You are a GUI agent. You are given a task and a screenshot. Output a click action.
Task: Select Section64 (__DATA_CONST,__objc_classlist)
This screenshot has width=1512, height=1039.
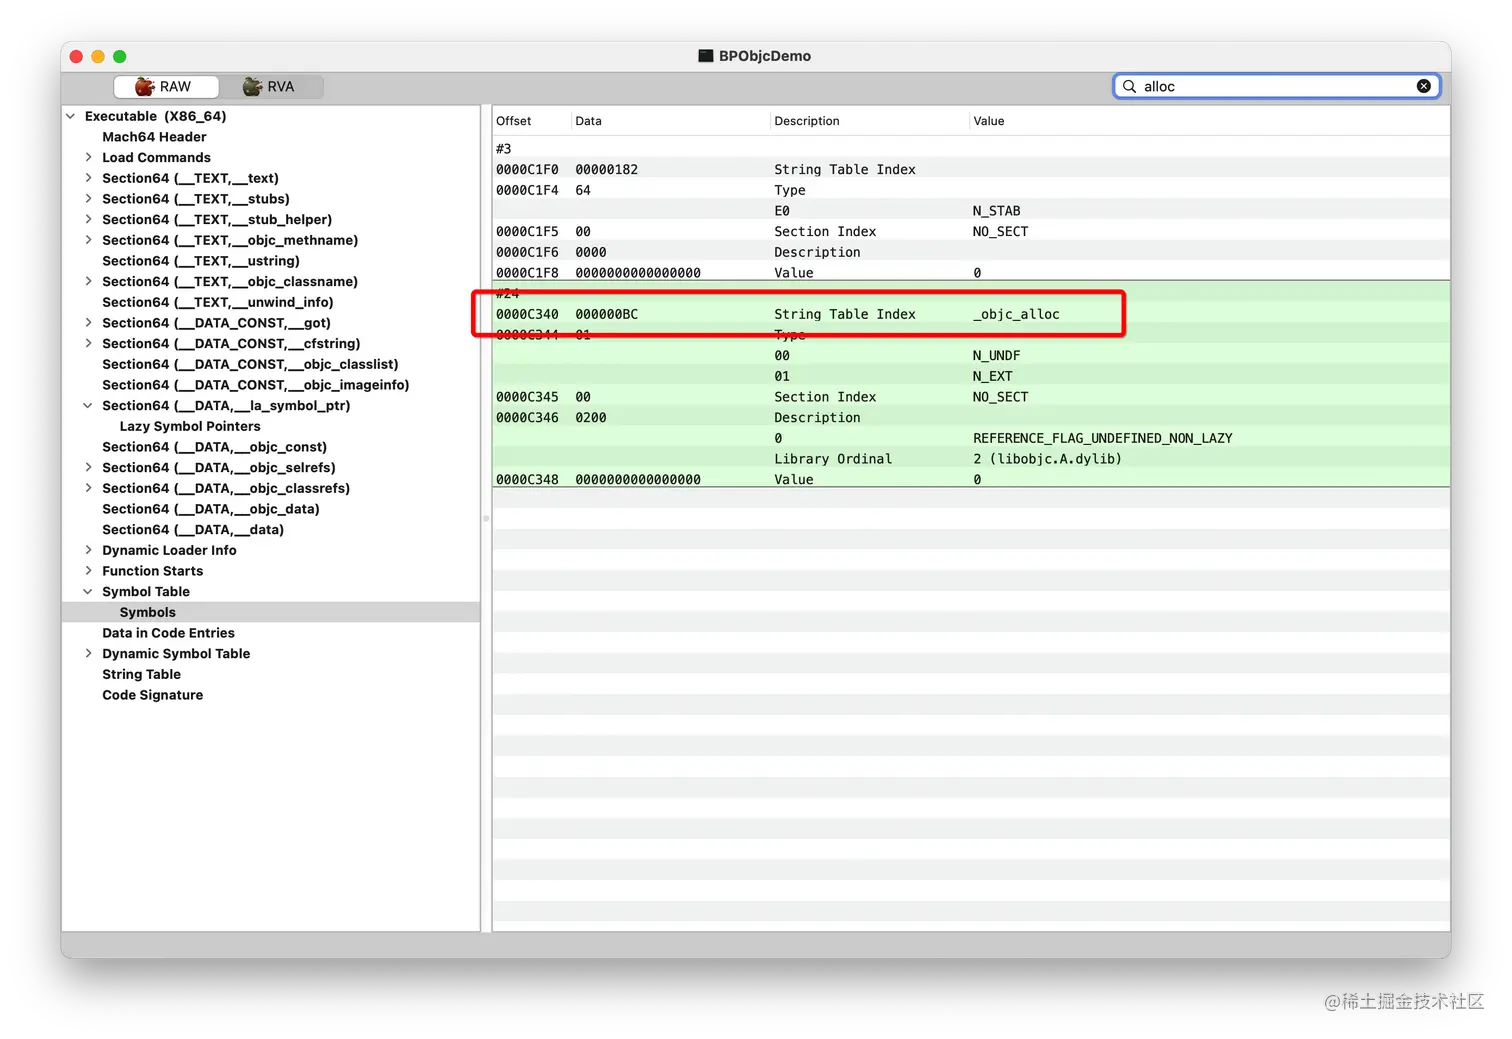click(250, 364)
